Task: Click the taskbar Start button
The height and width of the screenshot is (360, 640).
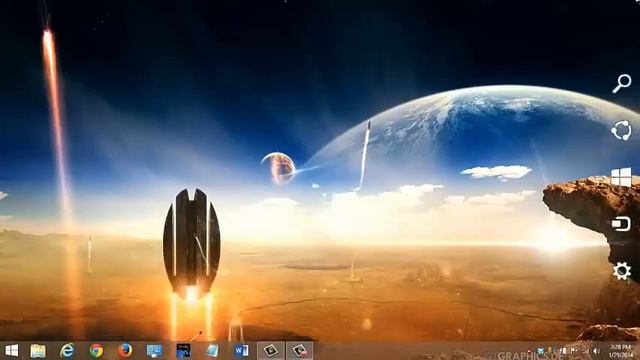Action: click(11, 351)
